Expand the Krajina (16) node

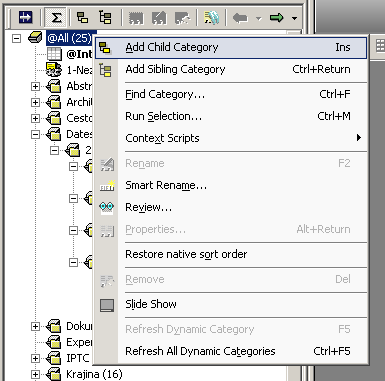(x=35, y=374)
